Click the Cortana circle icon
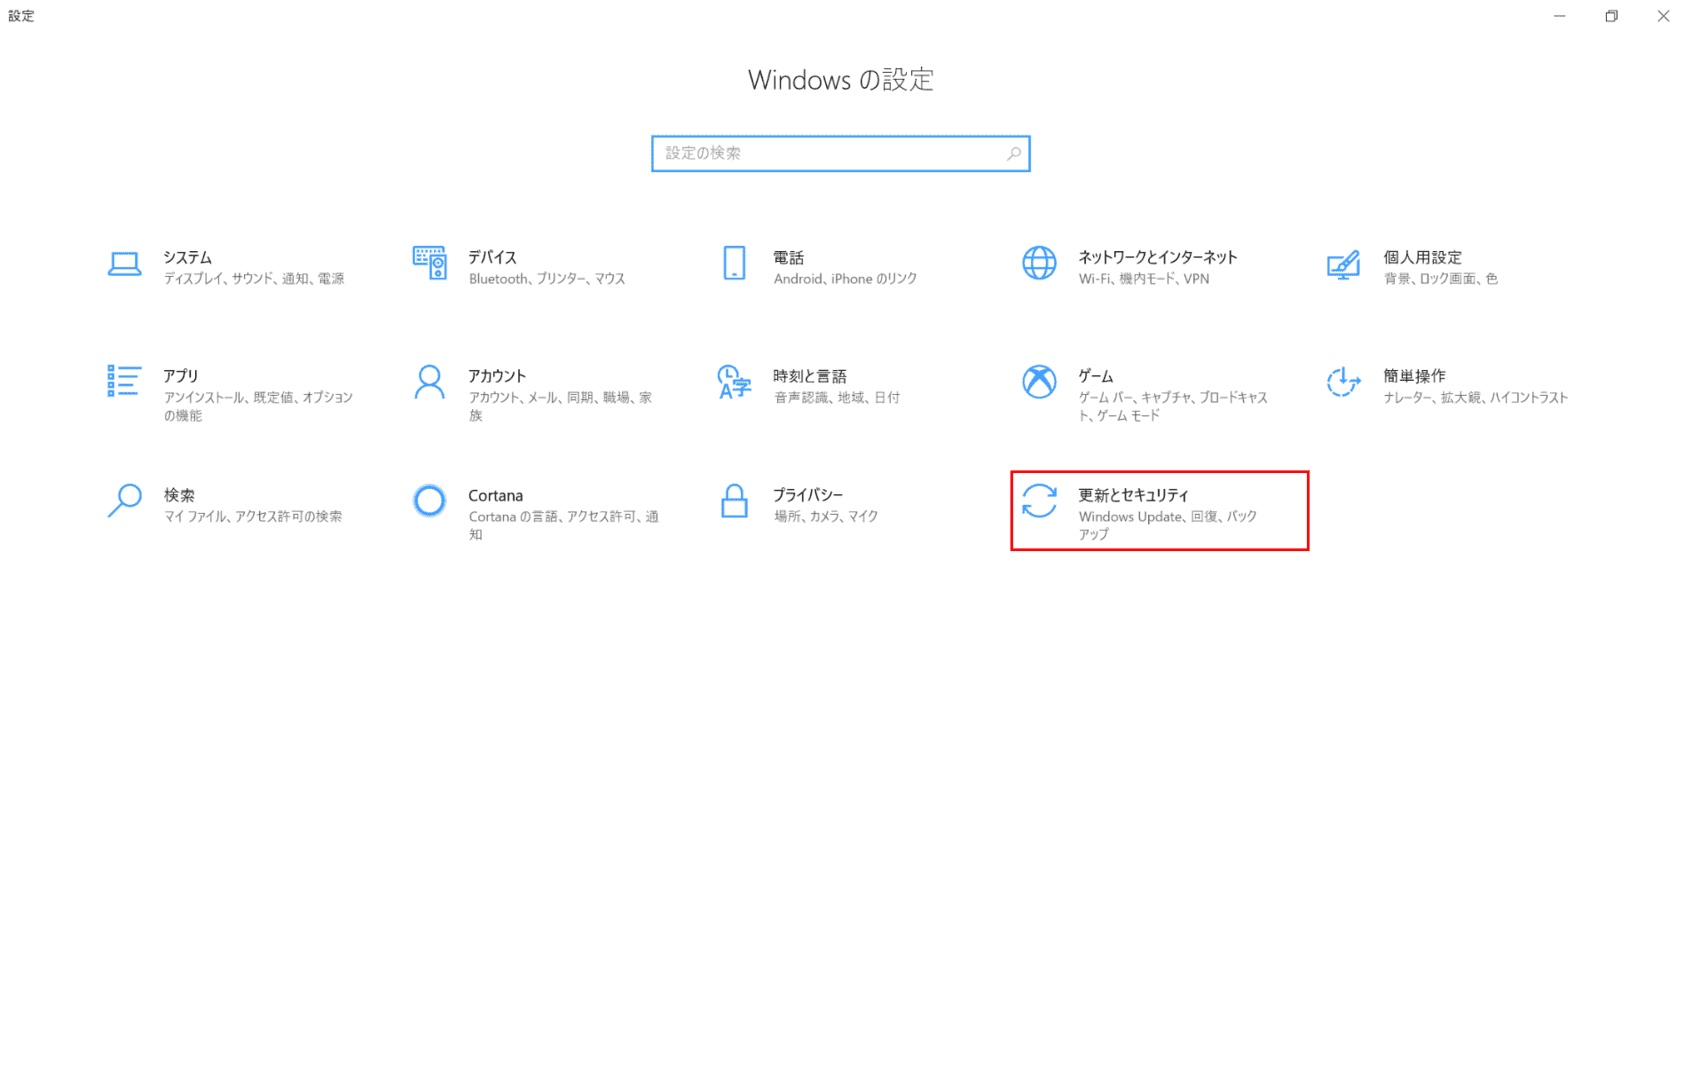The image size is (1684, 1080). [x=430, y=500]
